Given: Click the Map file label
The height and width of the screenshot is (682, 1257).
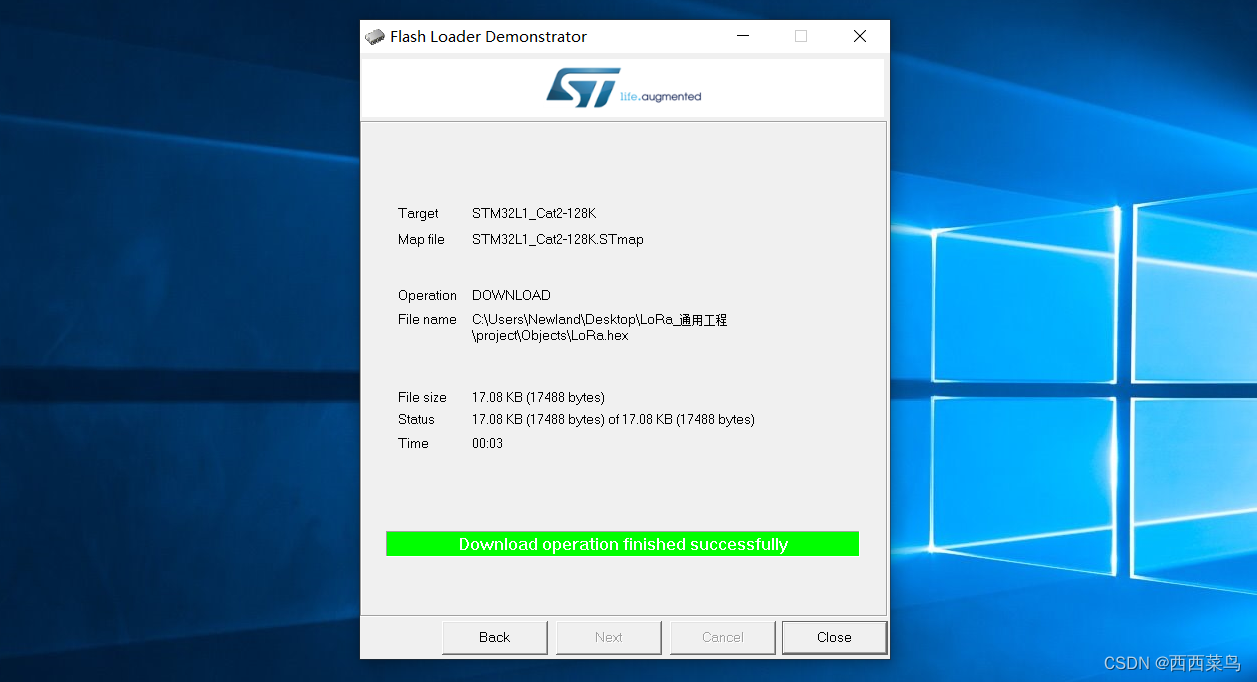Looking at the screenshot, I should [421, 239].
